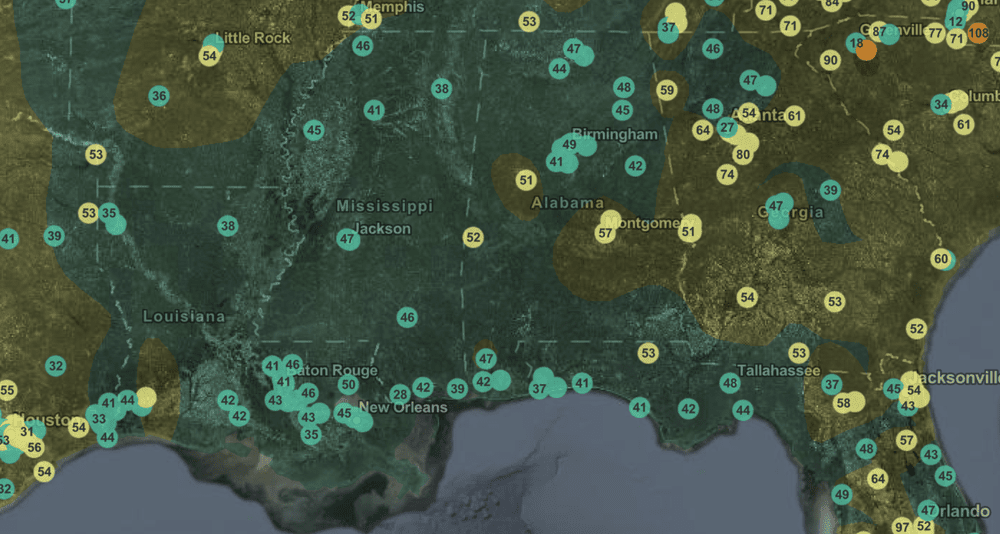
Task: Select the 49 marker at Birmingham
Action: (x=570, y=145)
